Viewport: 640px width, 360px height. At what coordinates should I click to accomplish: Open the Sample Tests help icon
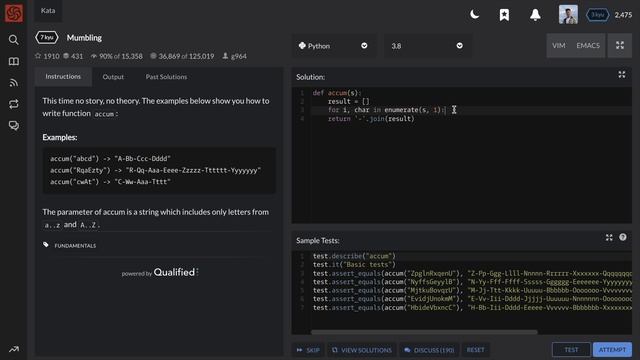[623, 237]
